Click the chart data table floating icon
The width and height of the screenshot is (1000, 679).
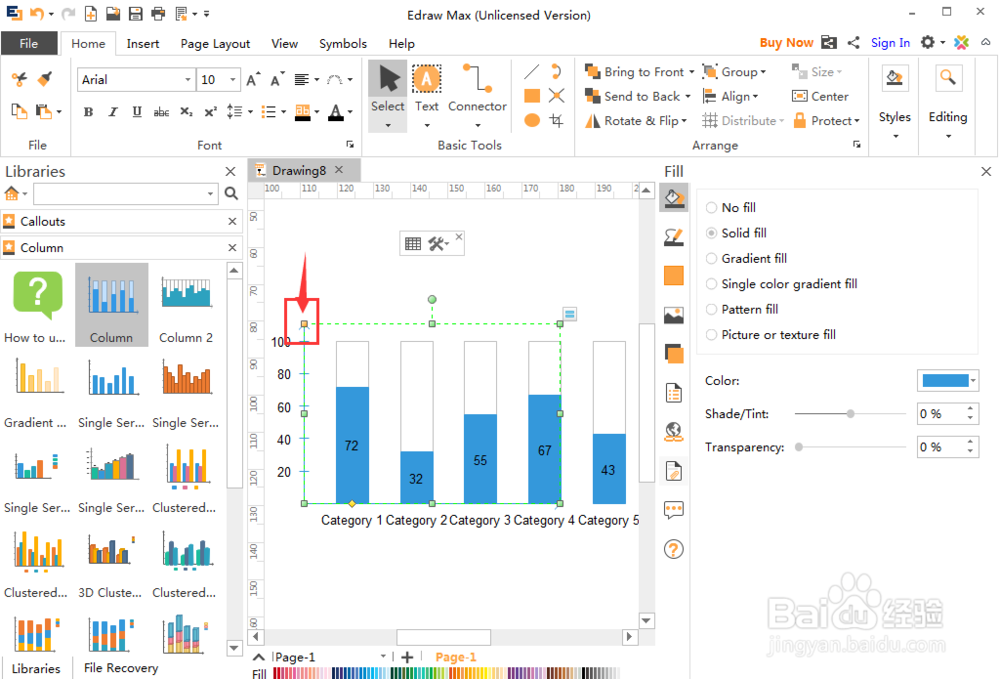(x=413, y=244)
